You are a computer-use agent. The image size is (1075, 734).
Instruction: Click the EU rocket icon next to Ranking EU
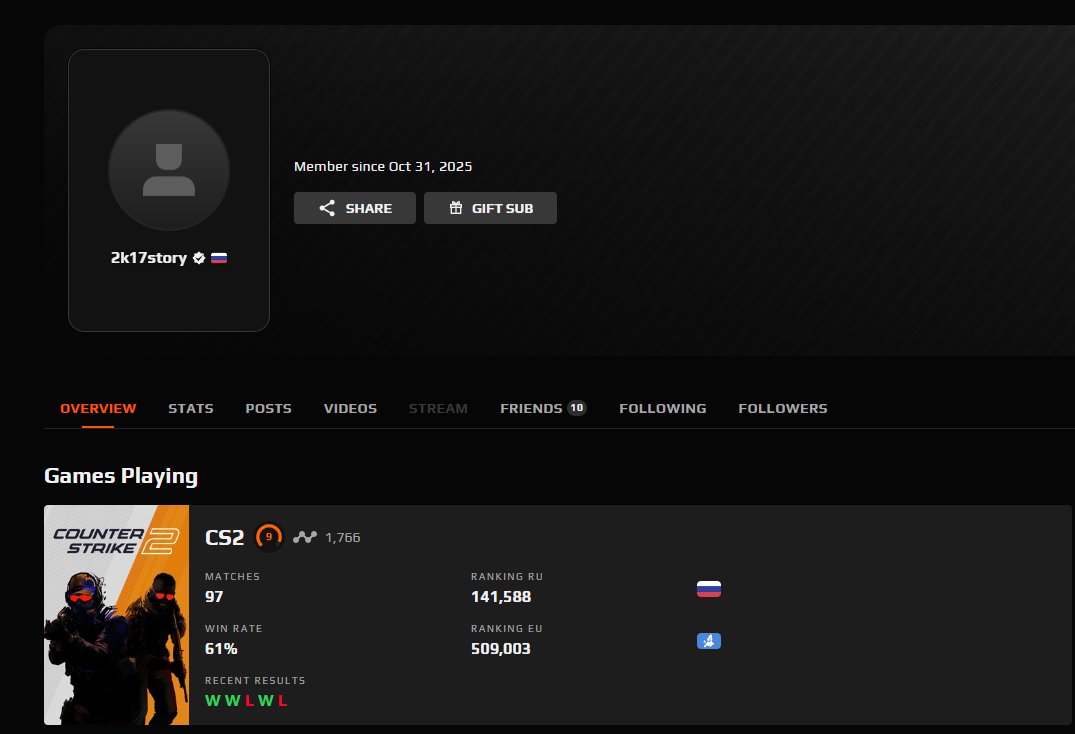point(708,640)
